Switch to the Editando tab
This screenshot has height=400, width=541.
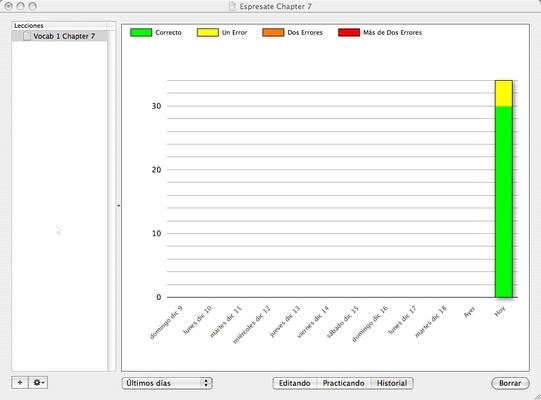tap(294, 383)
